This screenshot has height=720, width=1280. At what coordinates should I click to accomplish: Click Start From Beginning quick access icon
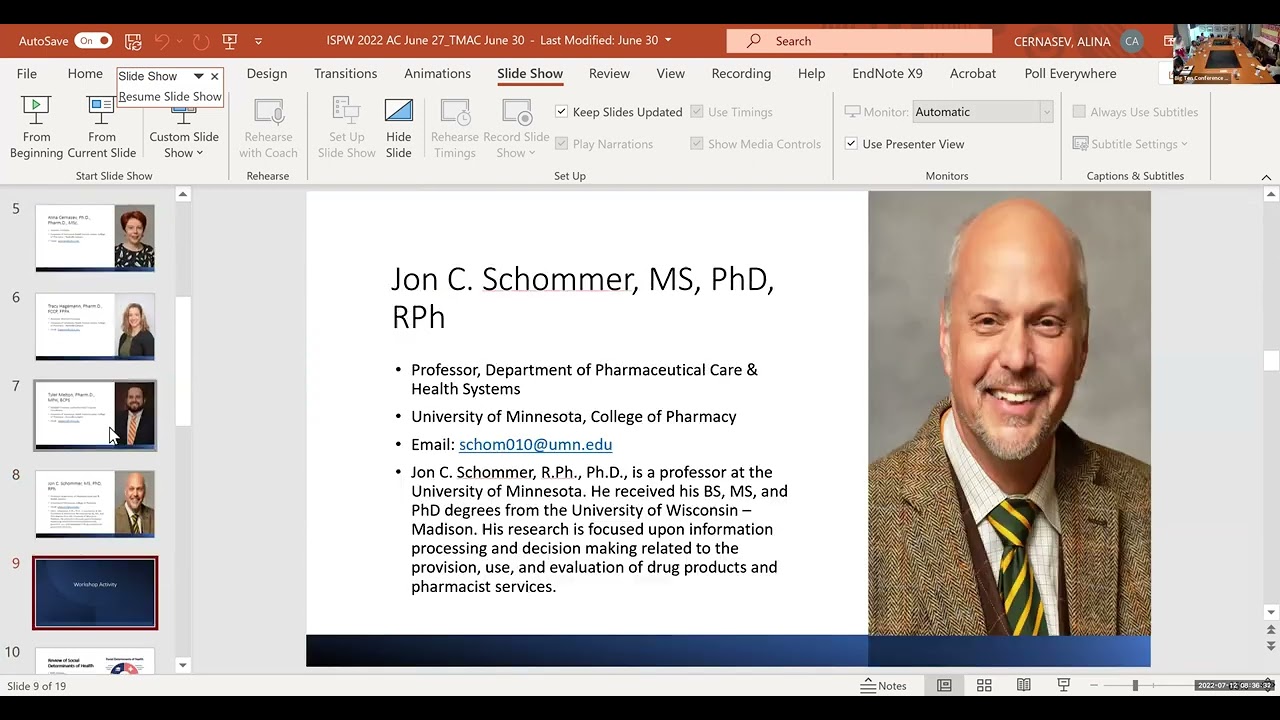pyautogui.click(x=230, y=41)
